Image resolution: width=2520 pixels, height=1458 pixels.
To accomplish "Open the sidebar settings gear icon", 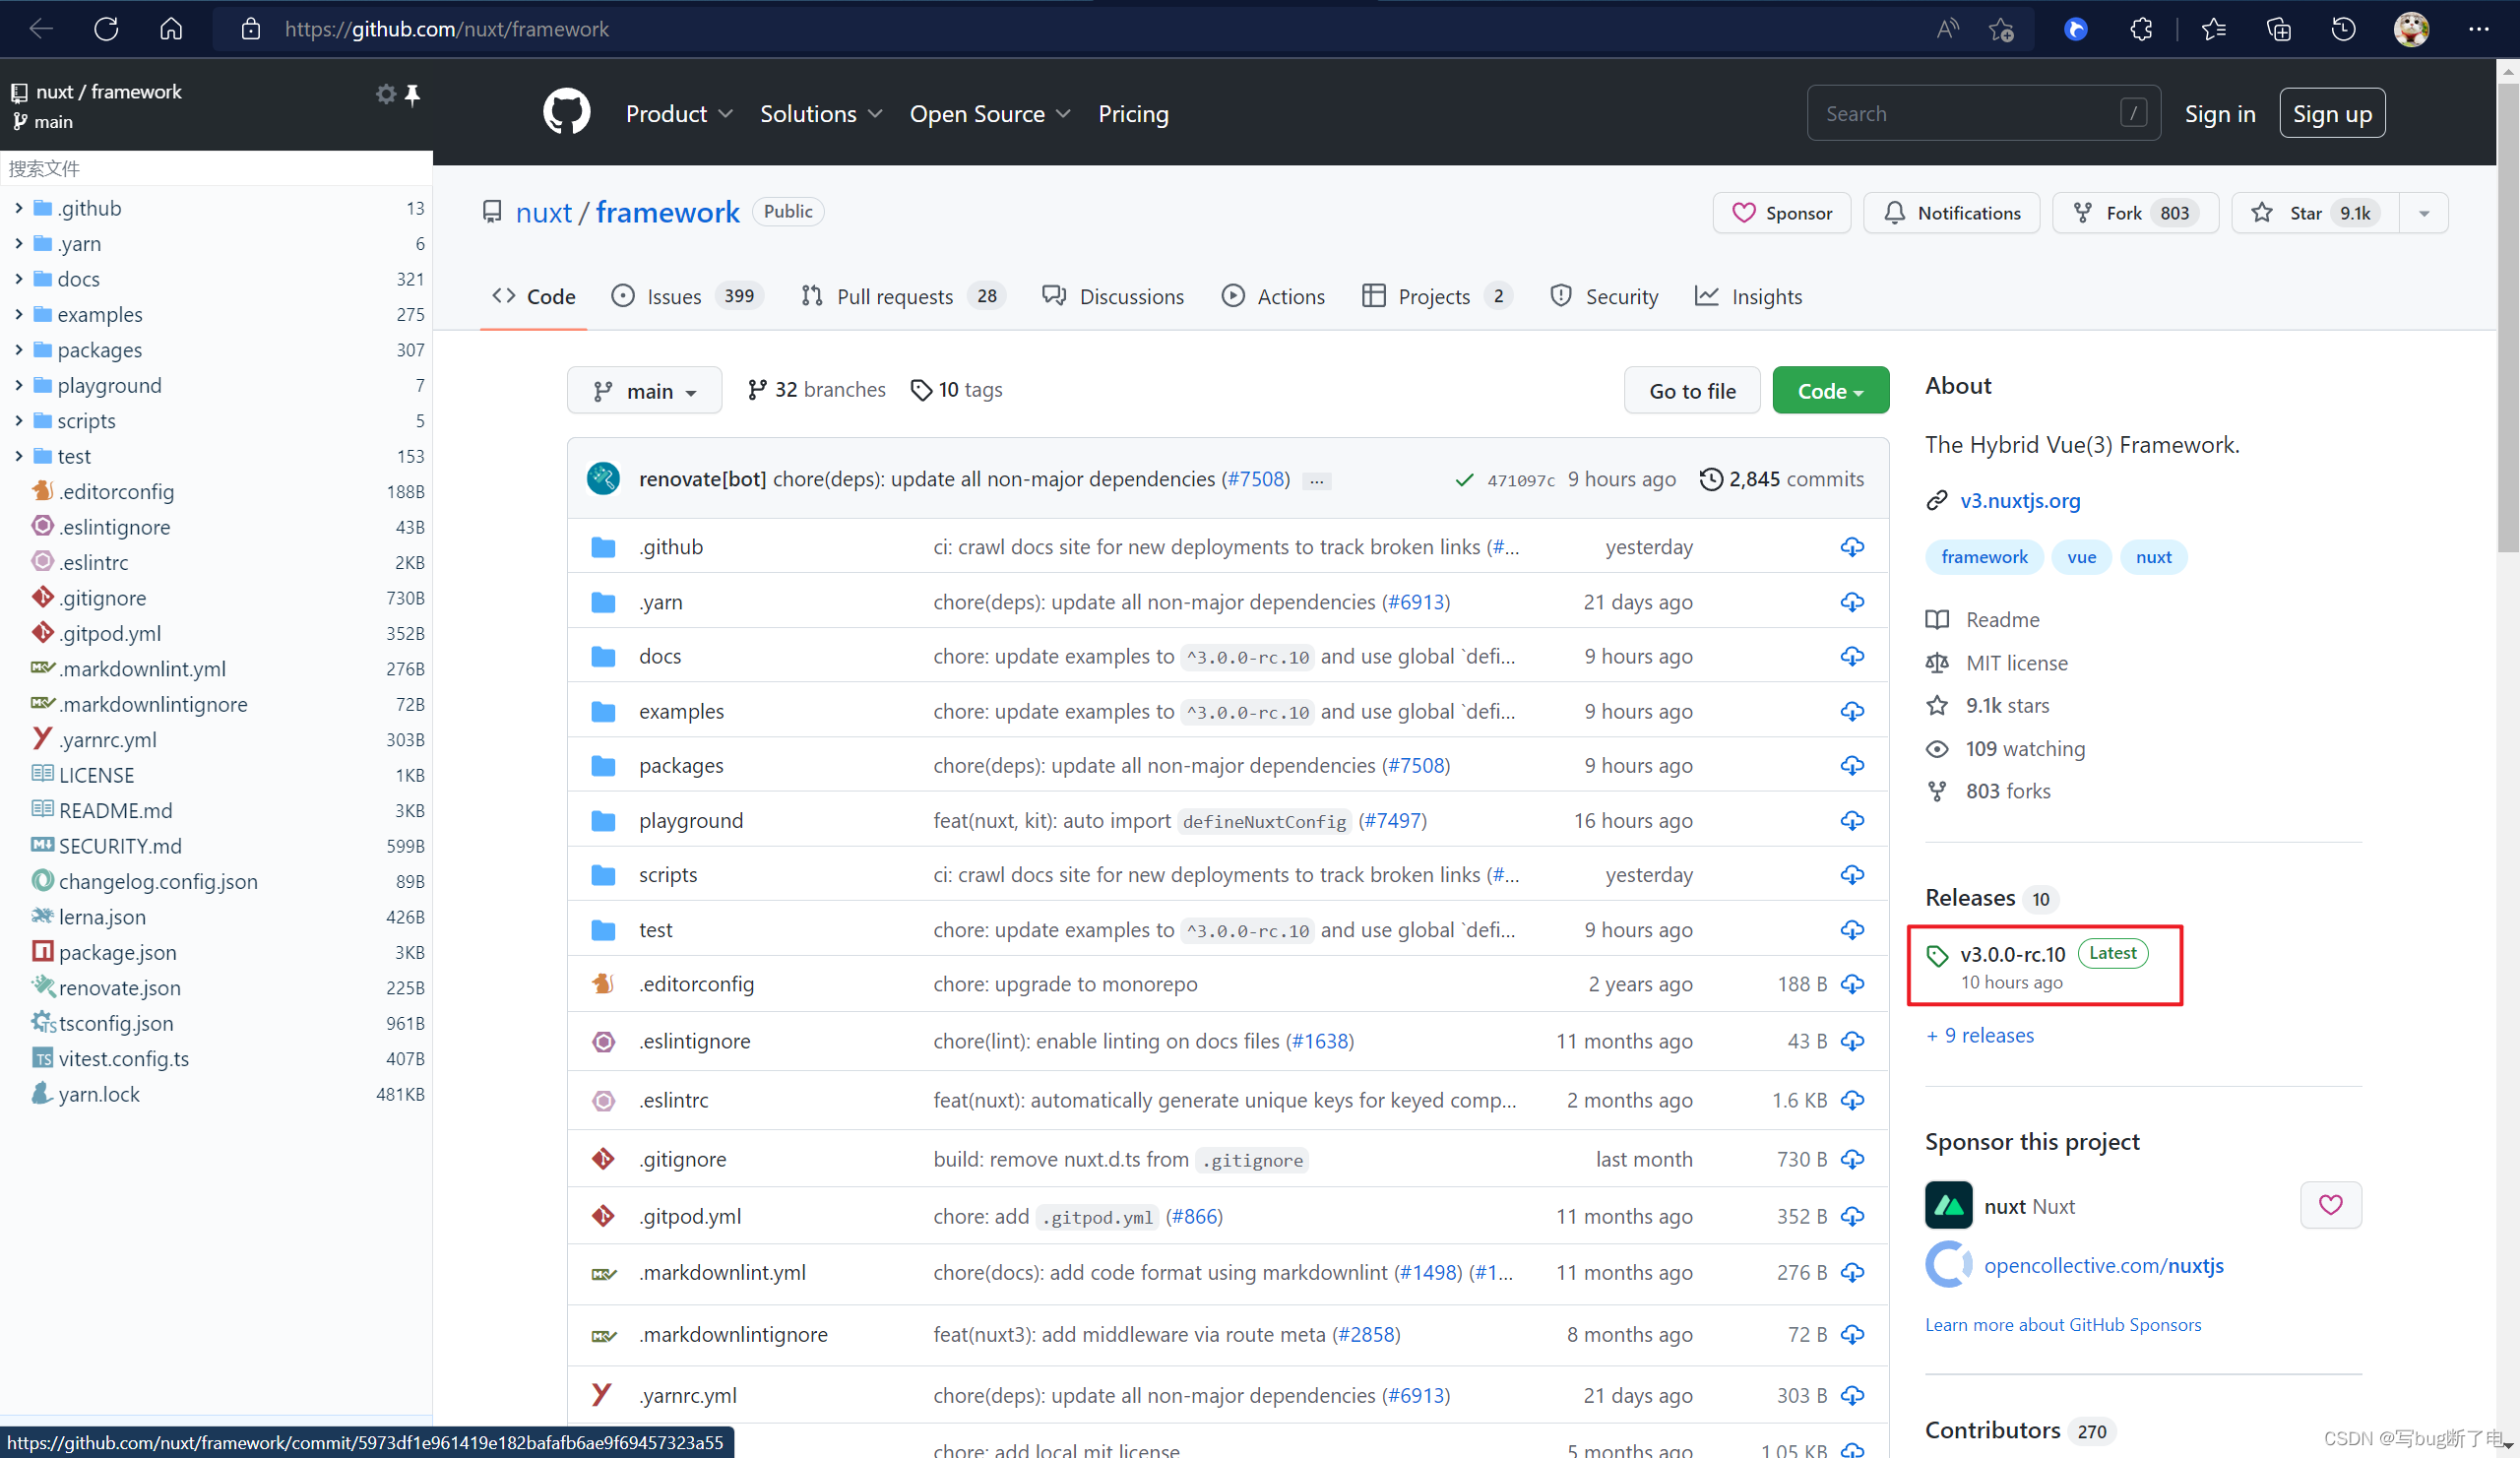I will 385,94.
